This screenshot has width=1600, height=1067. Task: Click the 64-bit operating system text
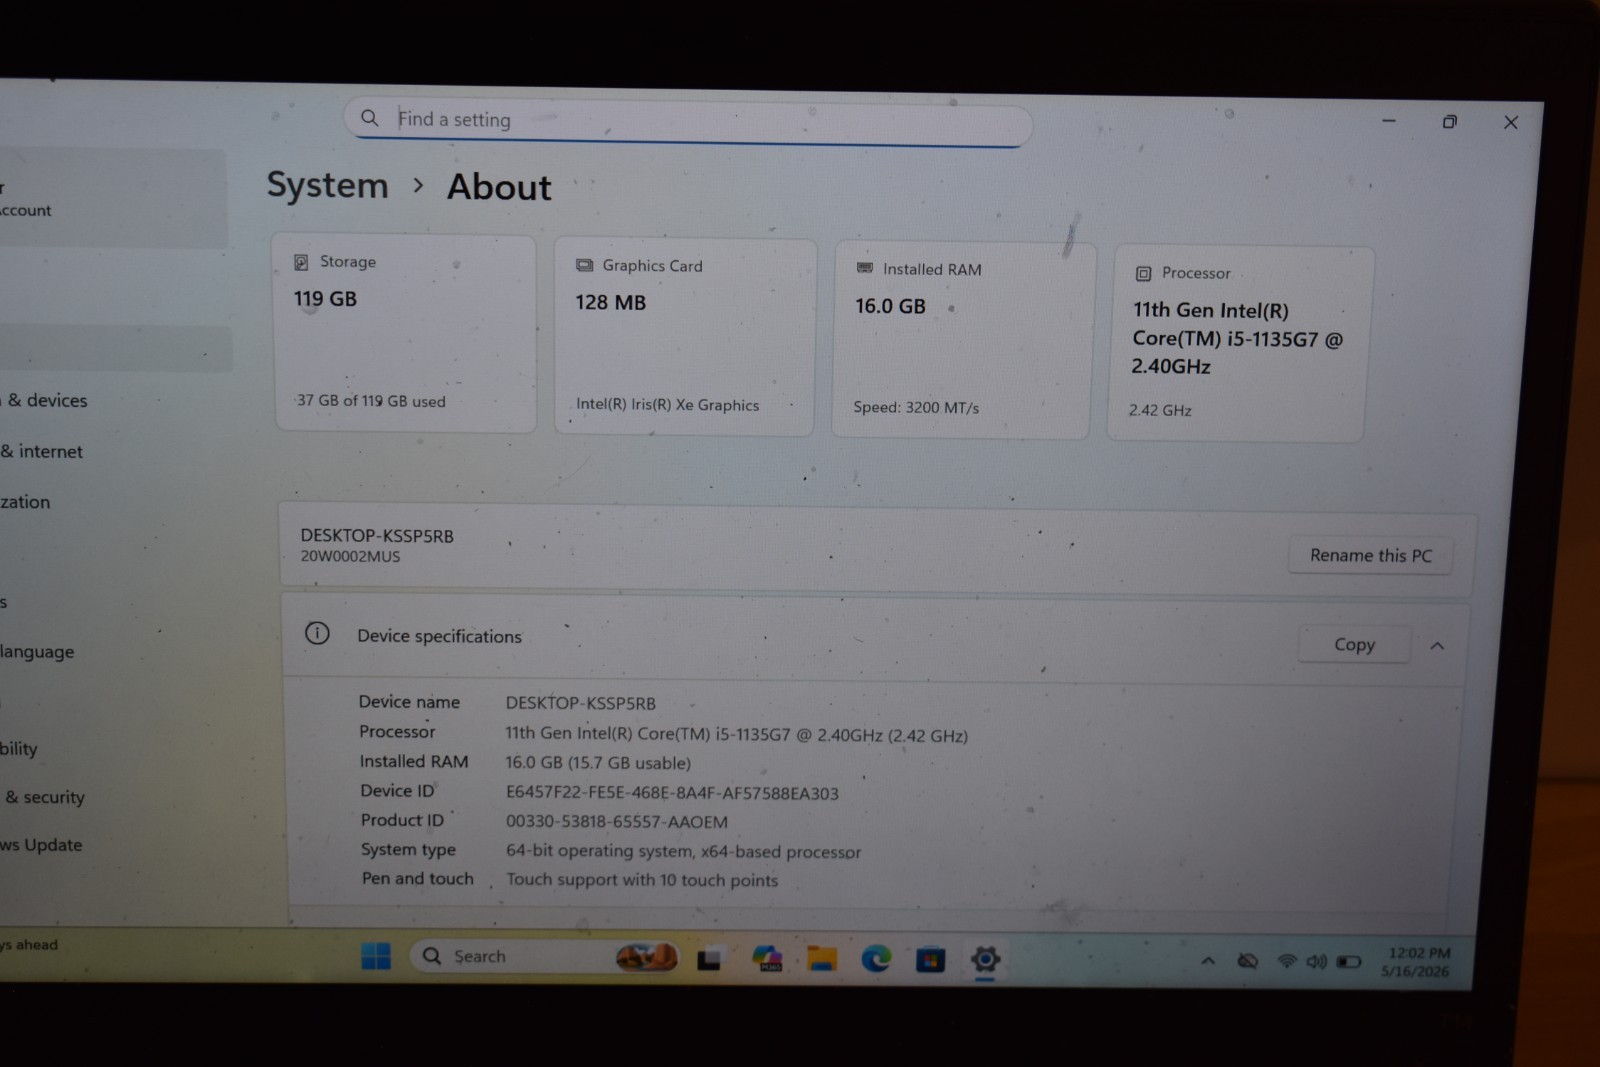coord(683,851)
